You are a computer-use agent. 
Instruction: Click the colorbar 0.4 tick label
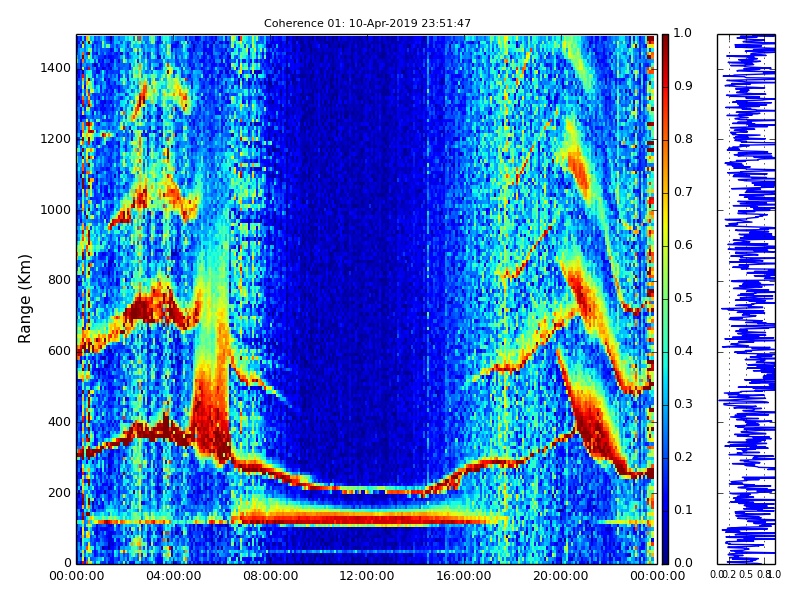683,351
